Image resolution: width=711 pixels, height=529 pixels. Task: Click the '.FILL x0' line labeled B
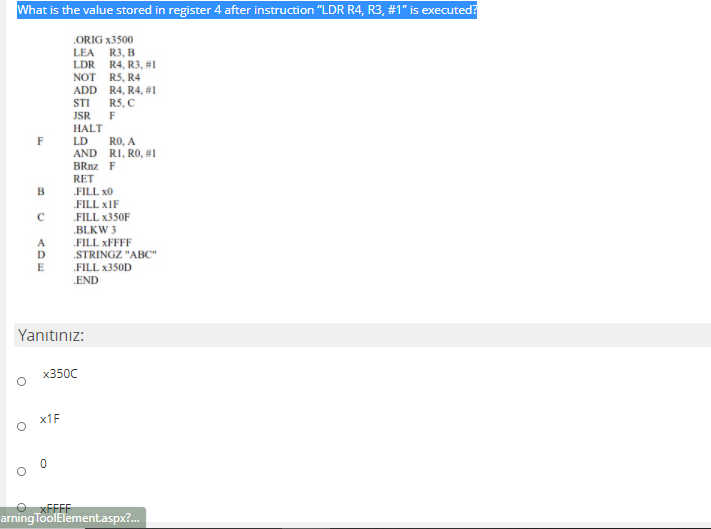(93, 192)
